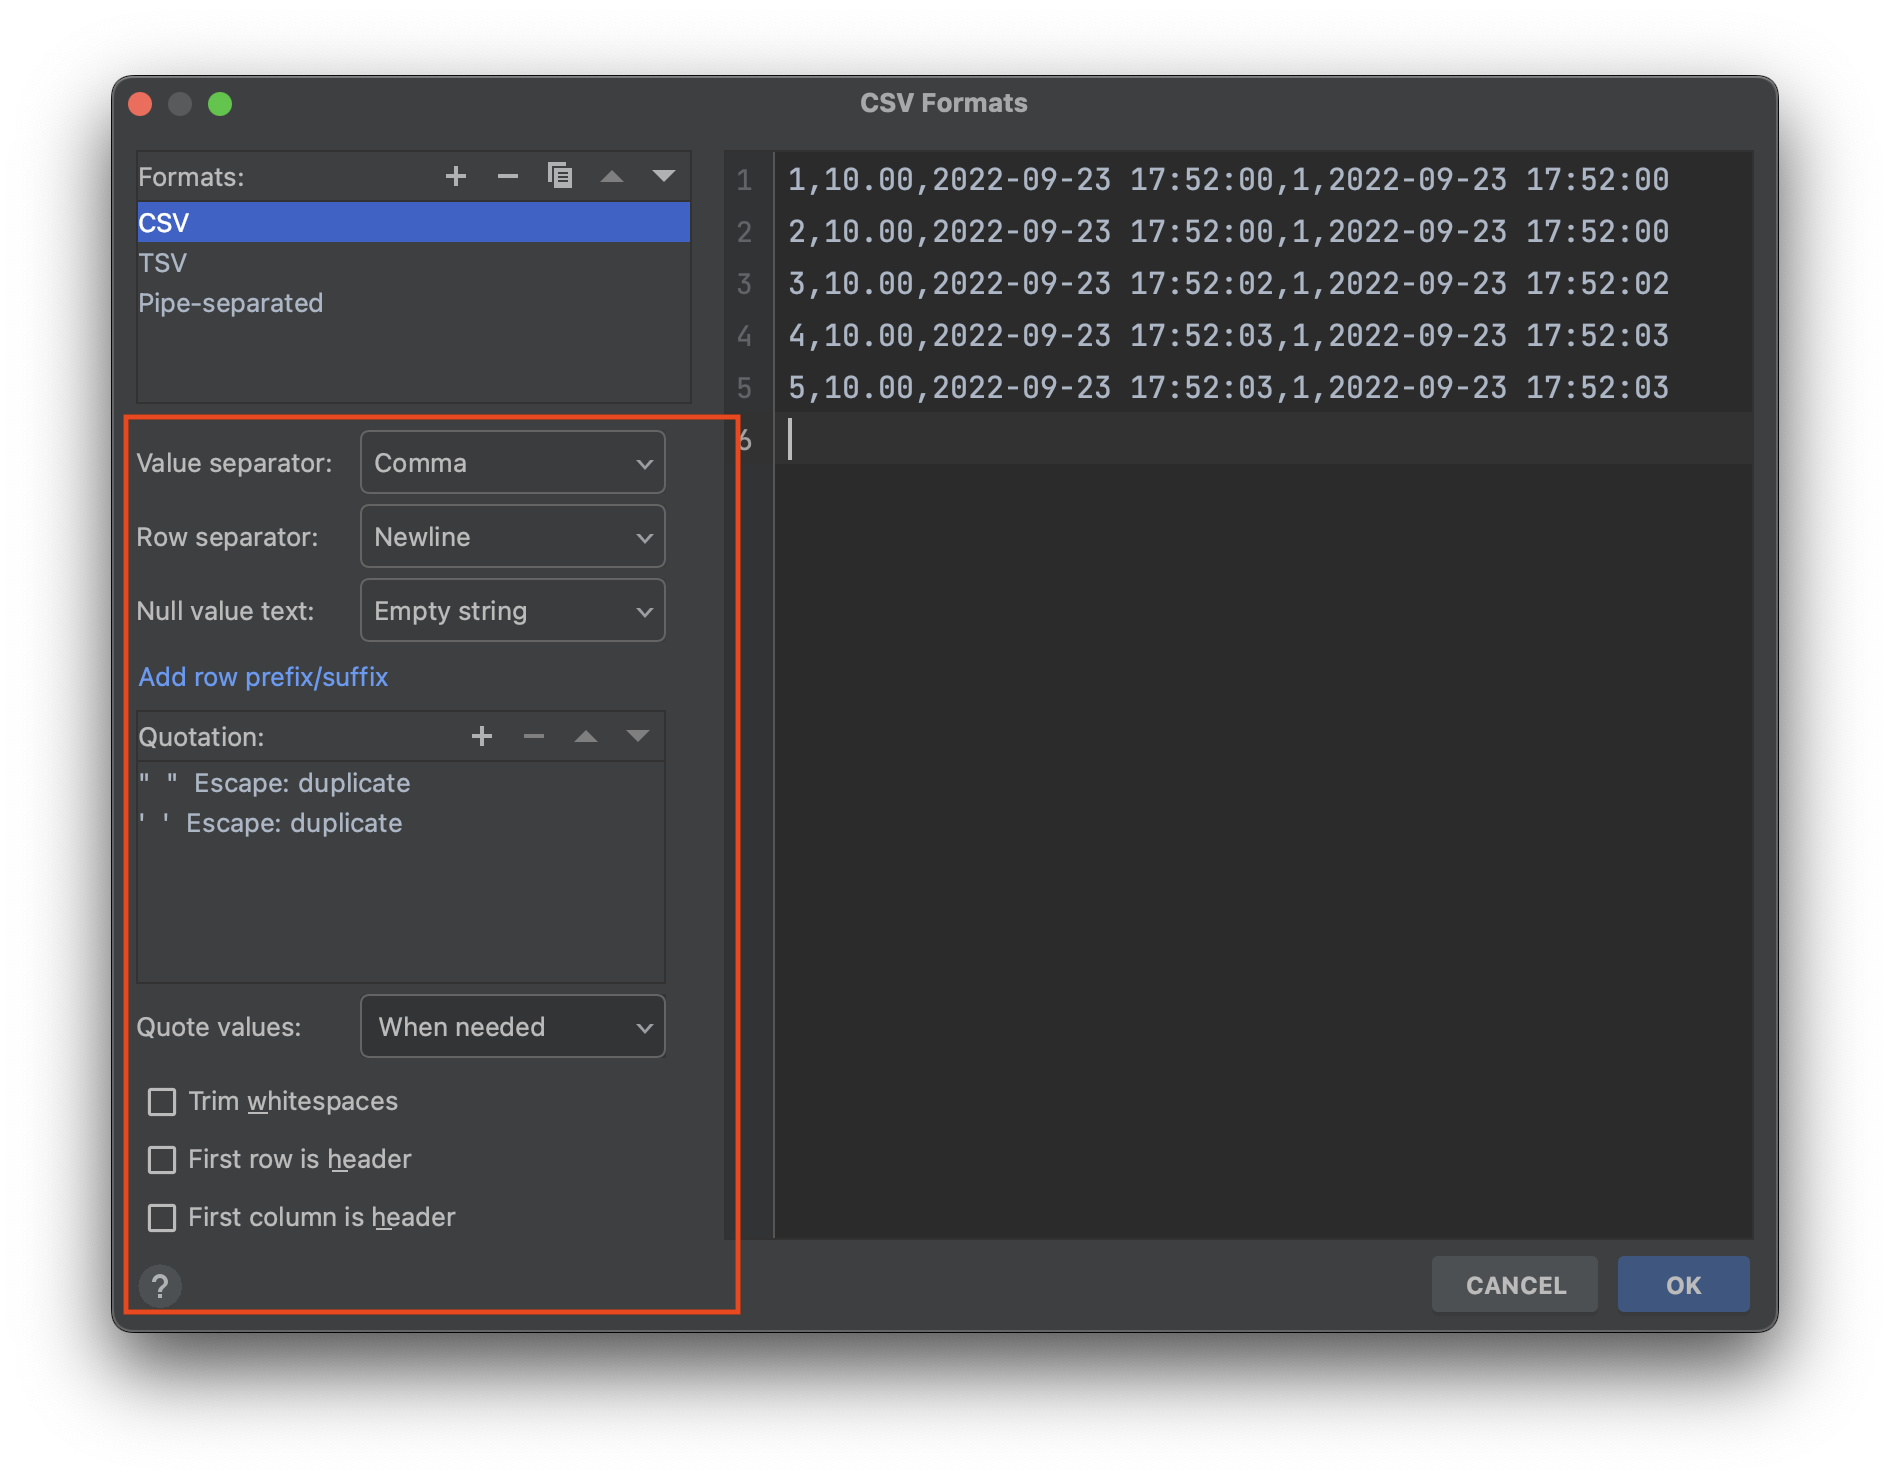1890x1480 pixels.
Task: Open the Null value text dropdown
Action: click(513, 611)
